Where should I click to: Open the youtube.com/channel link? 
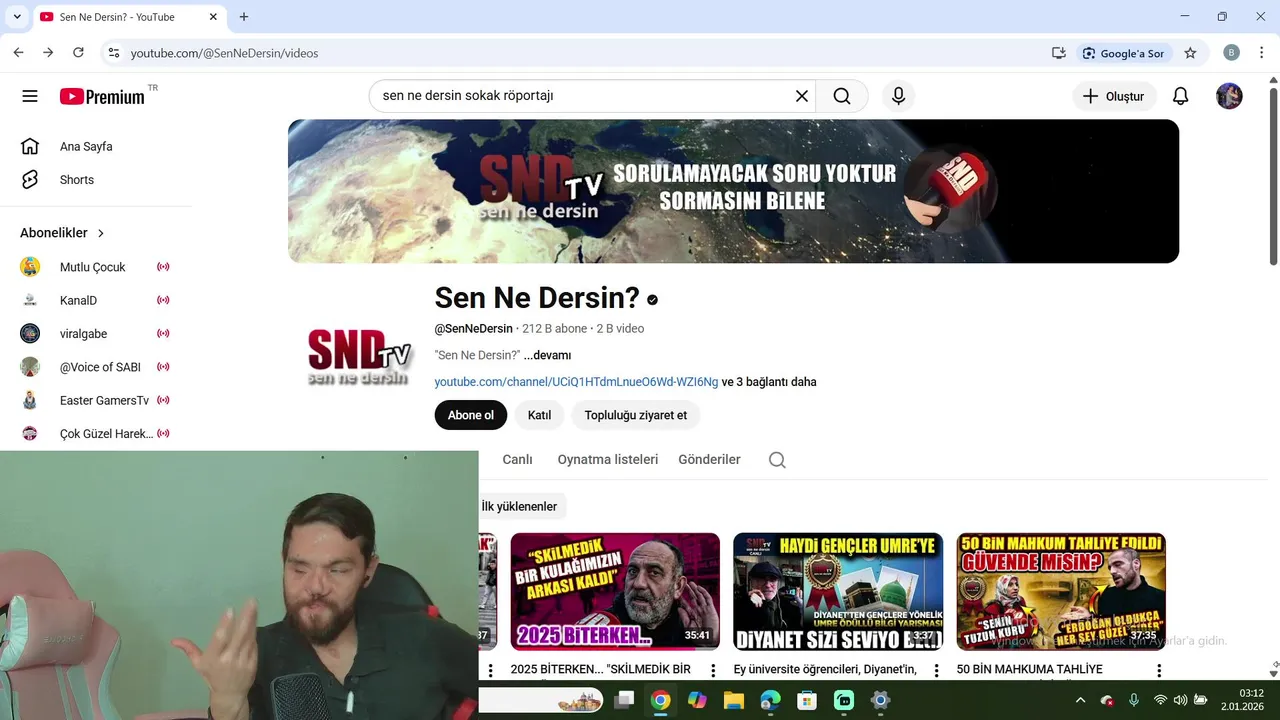576,382
